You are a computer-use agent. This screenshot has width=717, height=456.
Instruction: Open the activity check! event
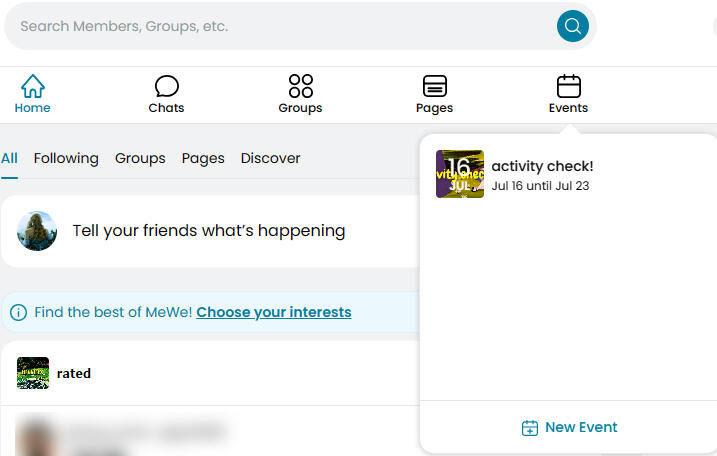point(542,167)
